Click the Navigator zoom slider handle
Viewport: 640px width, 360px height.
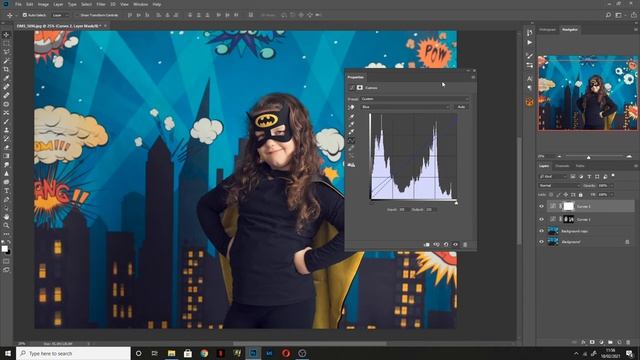click(589, 157)
